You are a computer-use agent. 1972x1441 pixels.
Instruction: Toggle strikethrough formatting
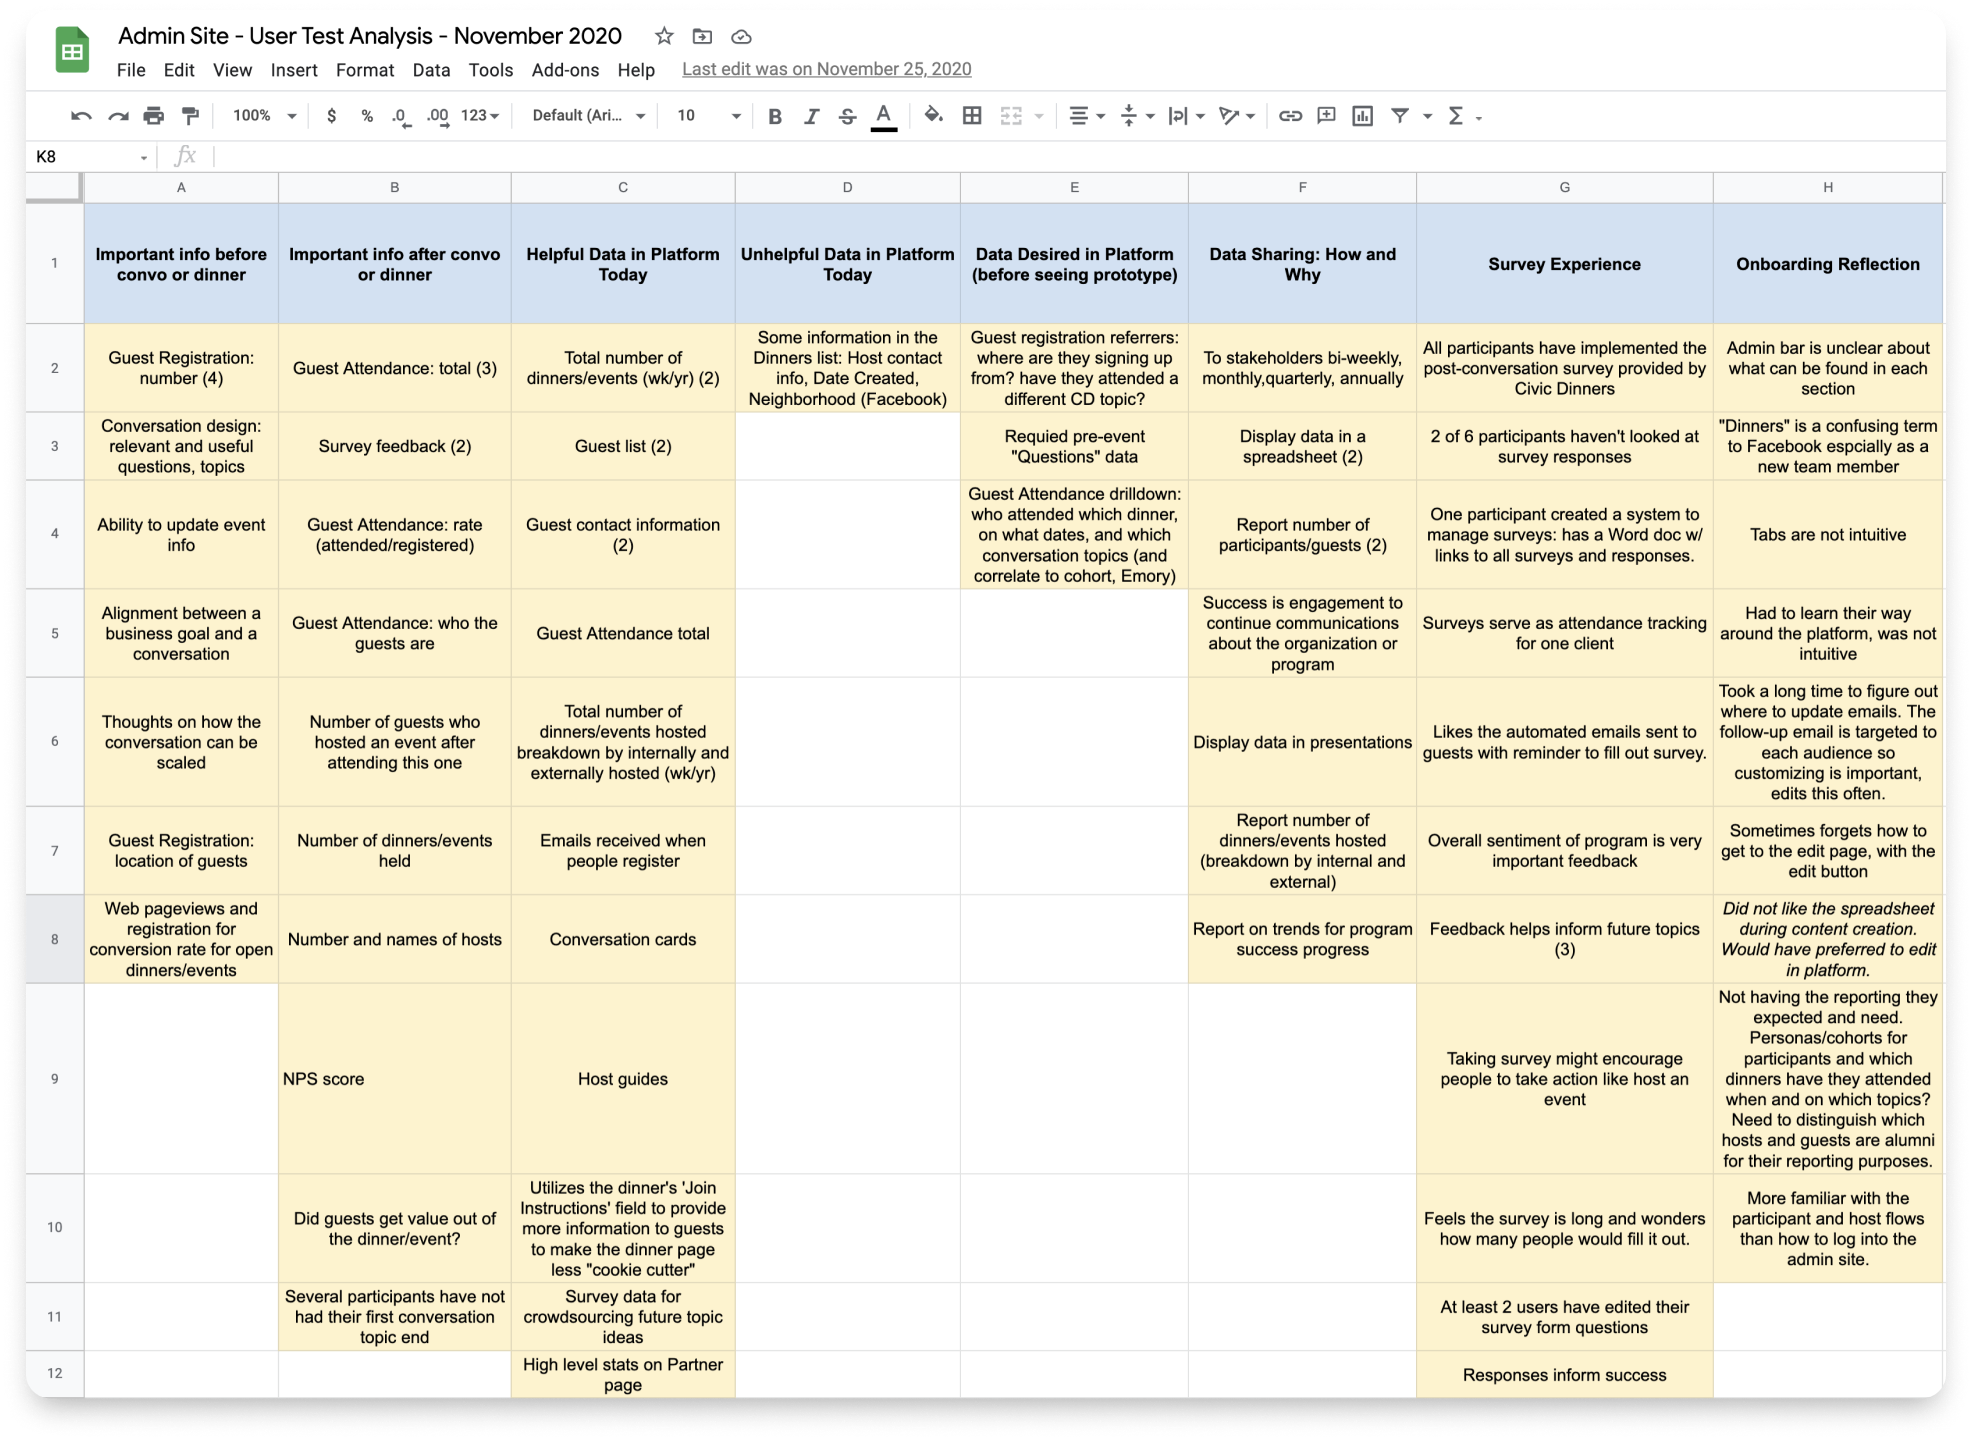pos(847,116)
